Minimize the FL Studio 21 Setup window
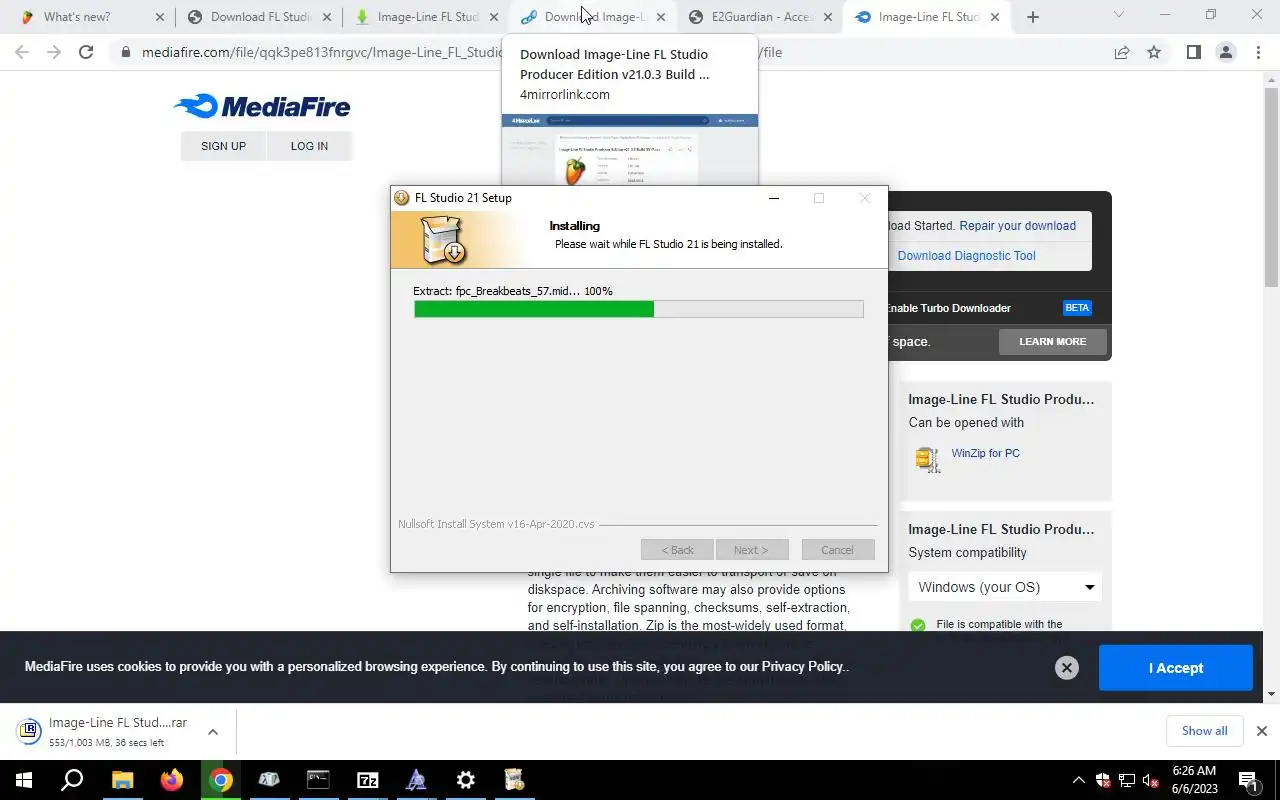 [773, 198]
